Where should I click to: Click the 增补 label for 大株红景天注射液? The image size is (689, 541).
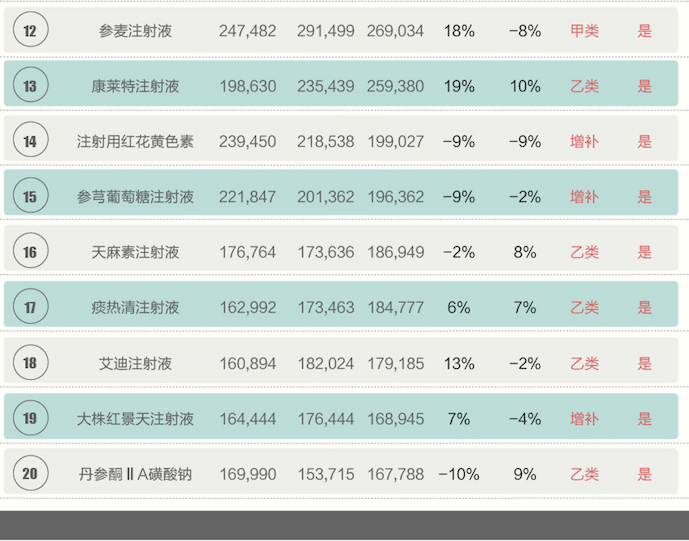(x=584, y=418)
